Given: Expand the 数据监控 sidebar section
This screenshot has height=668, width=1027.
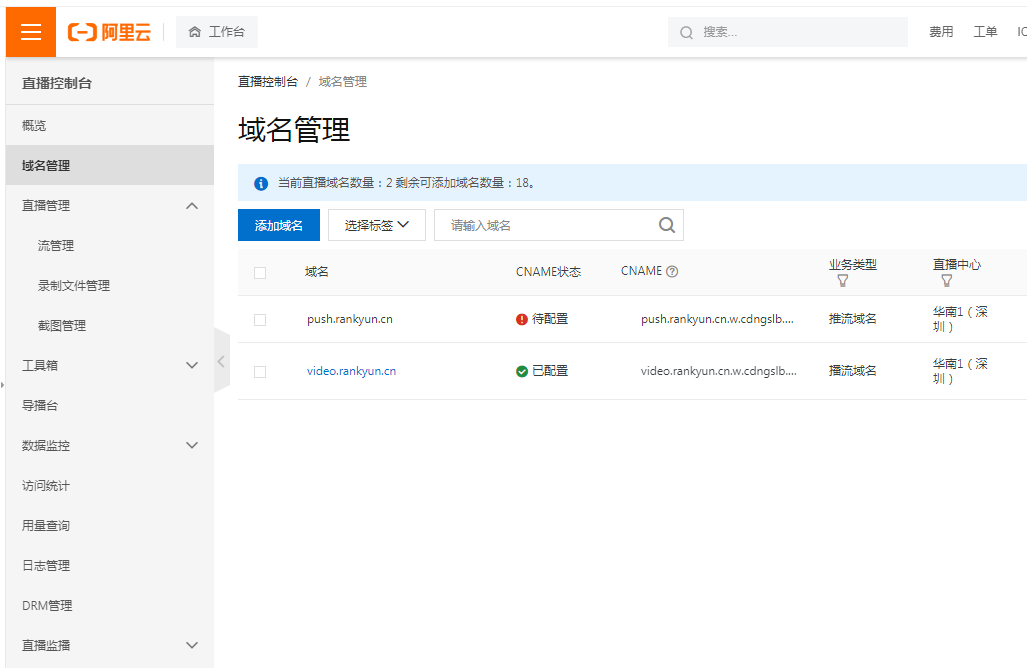Looking at the screenshot, I should [192, 445].
